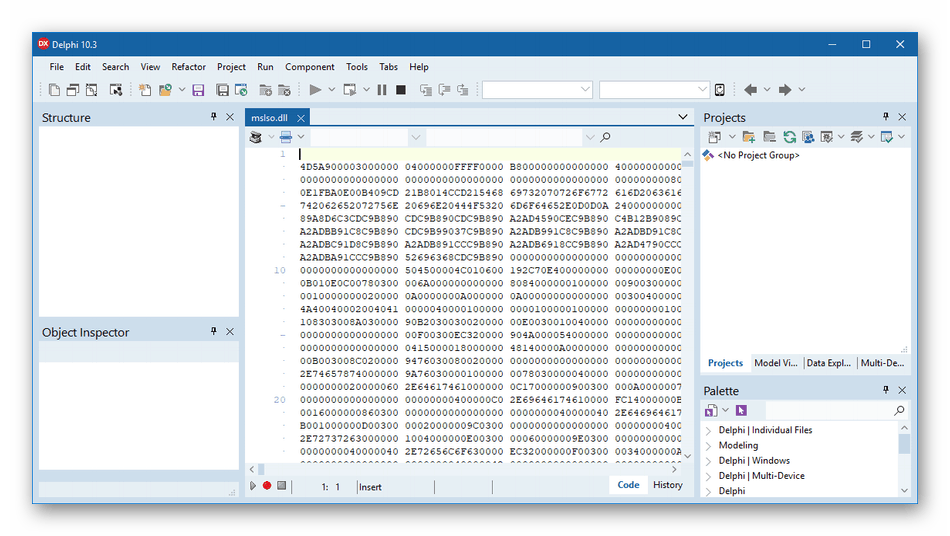Click Remove Project folder icon in Projects
Screen dimensions: 950x536
(769, 137)
